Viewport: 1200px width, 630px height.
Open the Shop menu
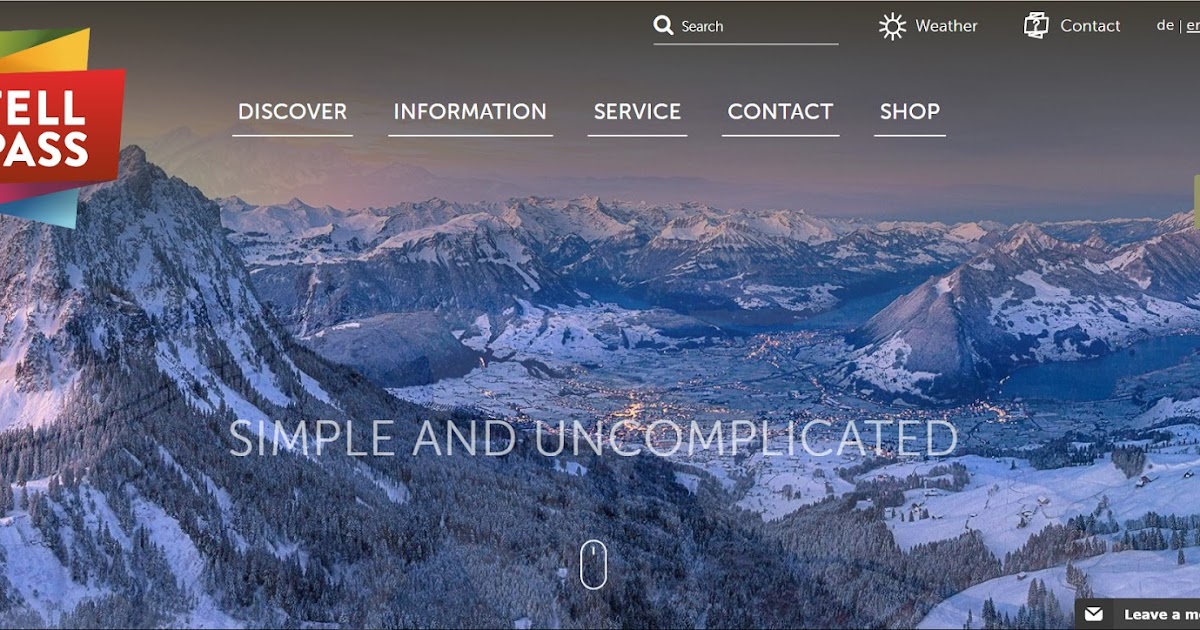coord(910,112)
